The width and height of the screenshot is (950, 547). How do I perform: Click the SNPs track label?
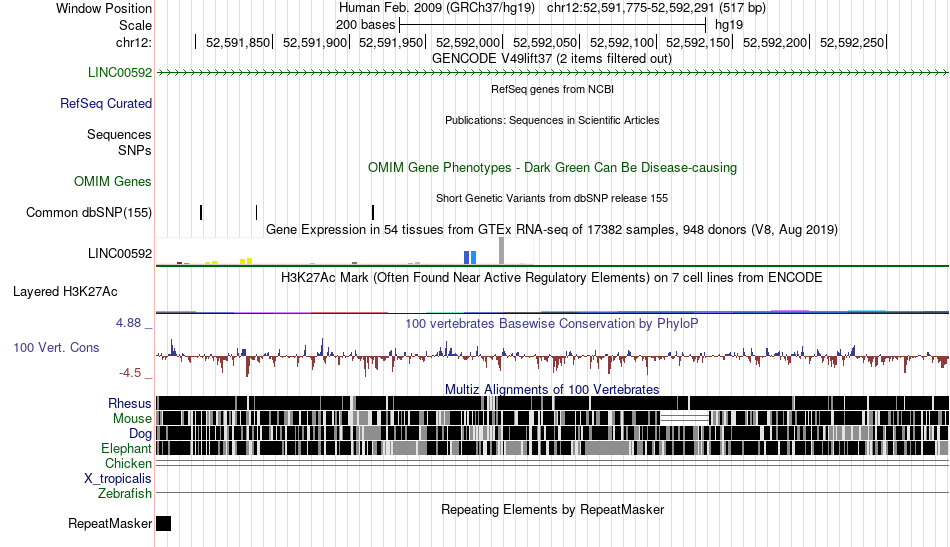pyautogui.click(x=135, y=150)
